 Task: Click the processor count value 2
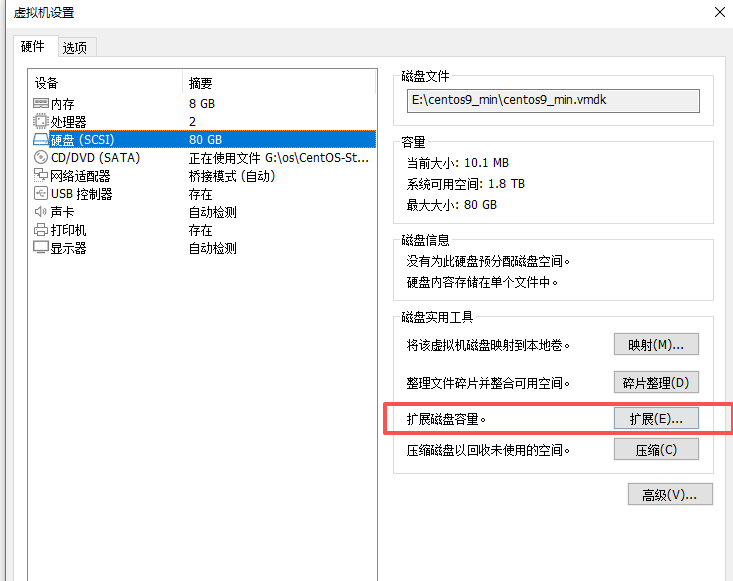click(192, 122)
